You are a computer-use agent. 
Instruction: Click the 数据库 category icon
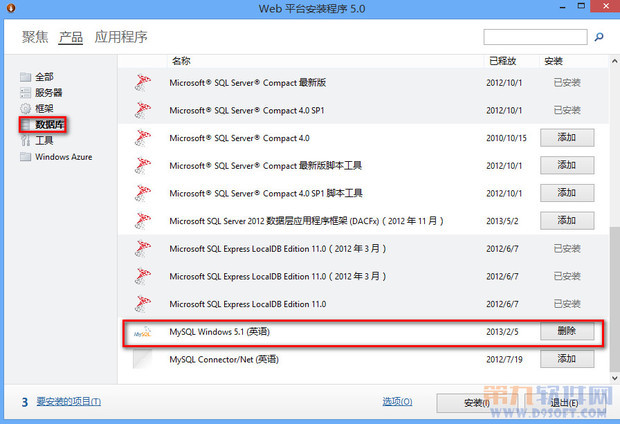tap(26, 125)
